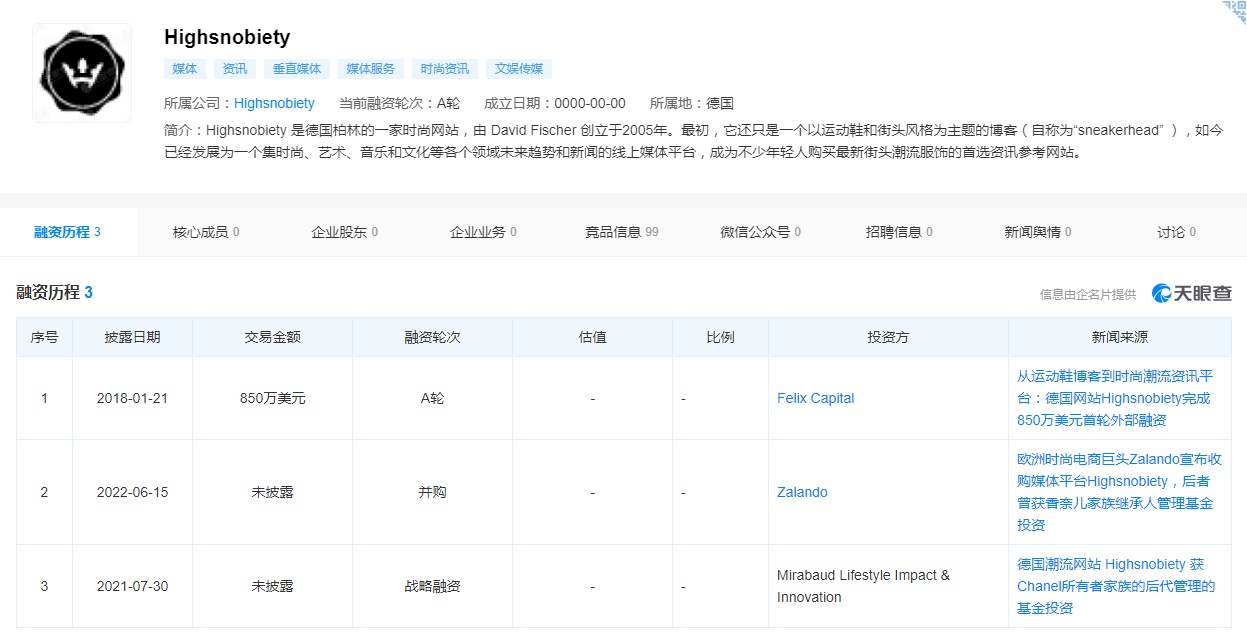Click the 所属地：德国 text
The width and height of the screenshot is (1247, 636).
click(692, 103)
